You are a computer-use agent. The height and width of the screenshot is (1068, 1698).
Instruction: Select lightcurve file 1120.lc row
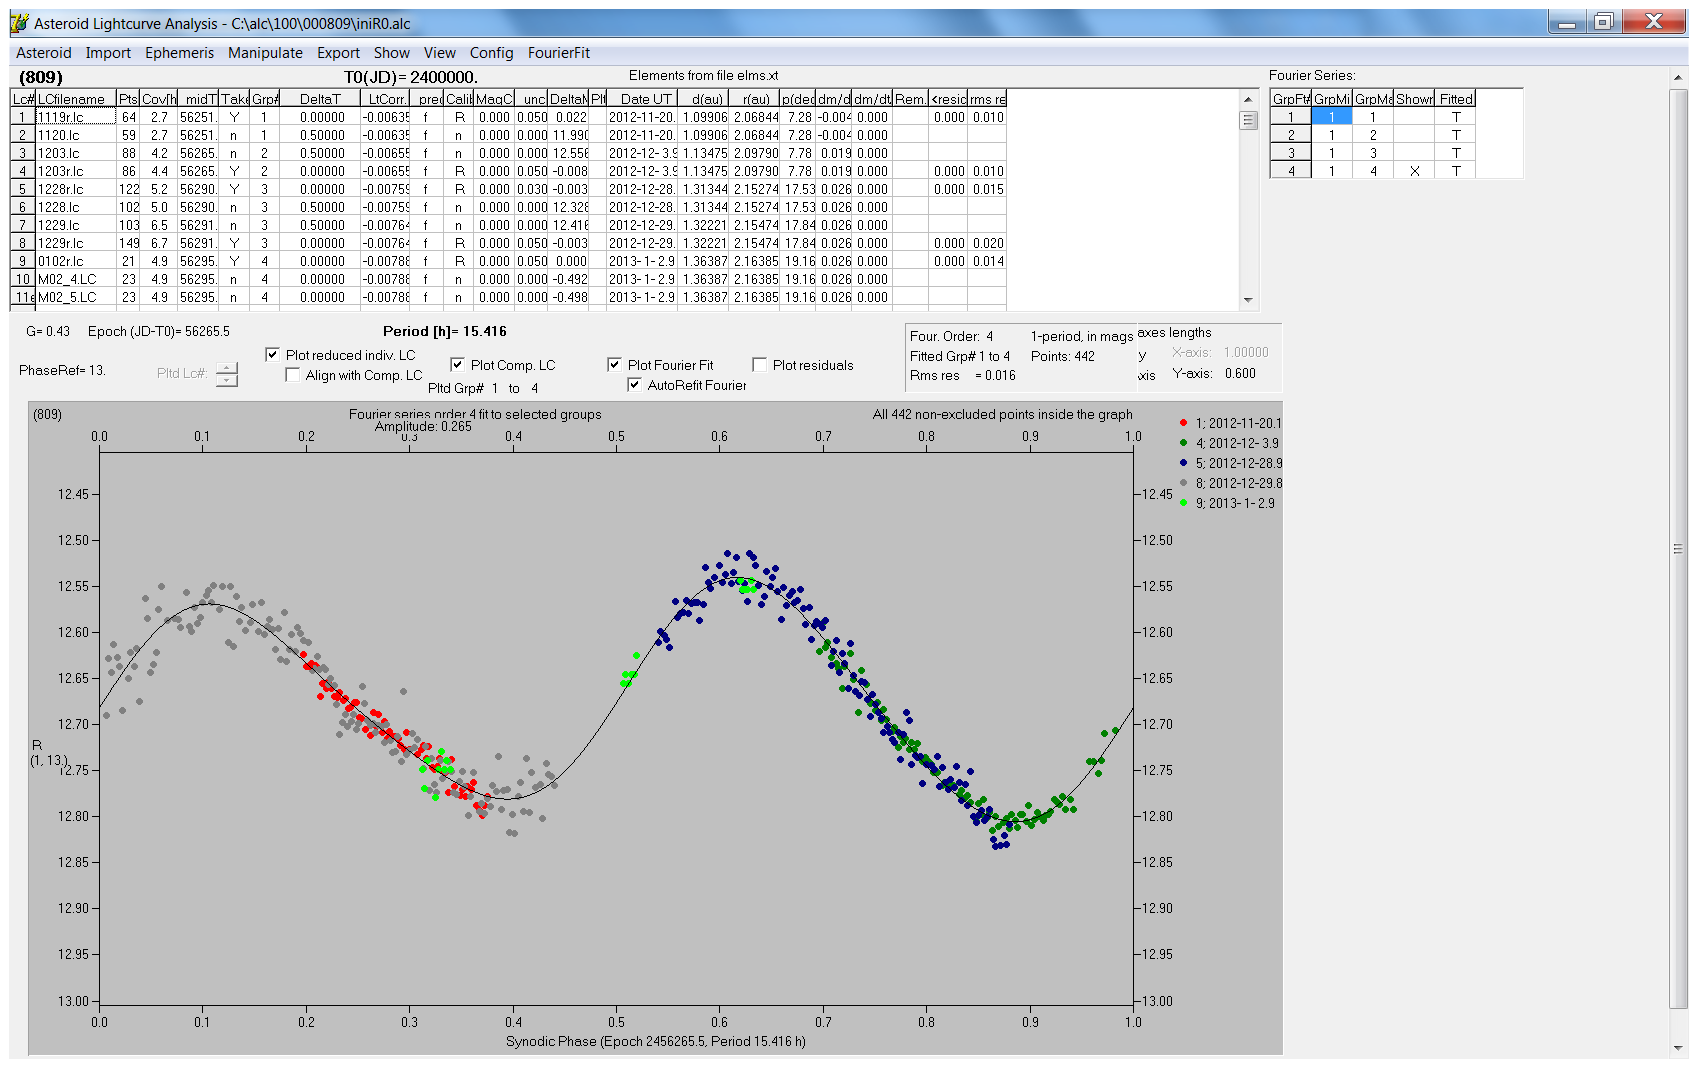(x=508, y=135)
